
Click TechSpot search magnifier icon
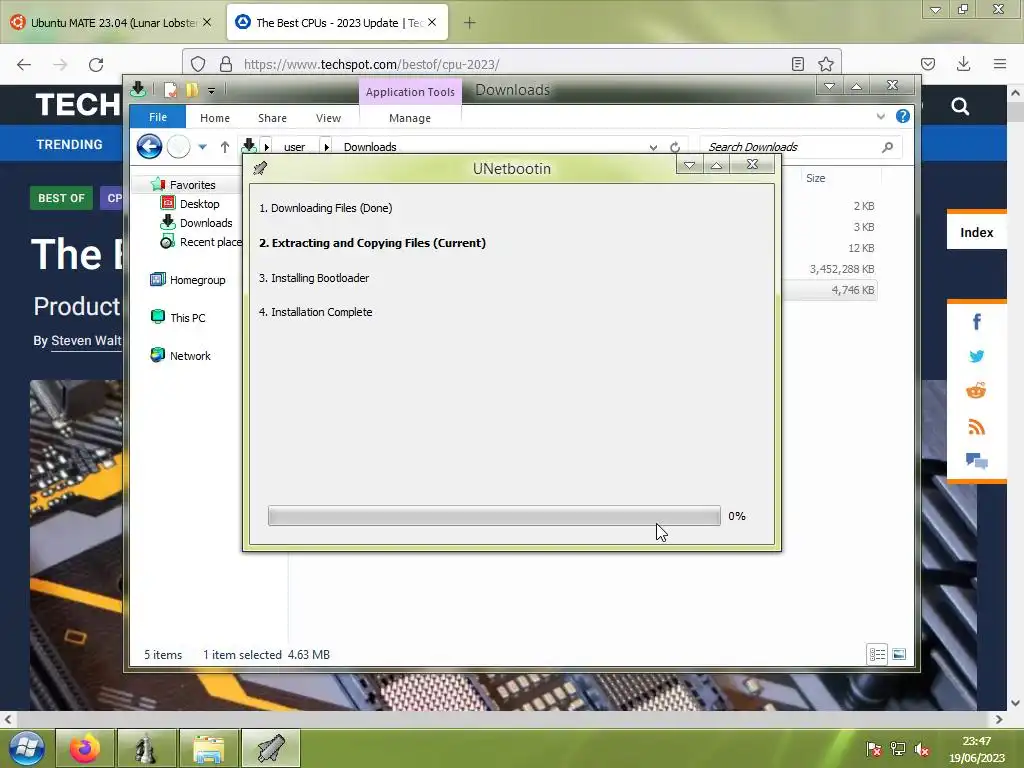pos(959,106)
